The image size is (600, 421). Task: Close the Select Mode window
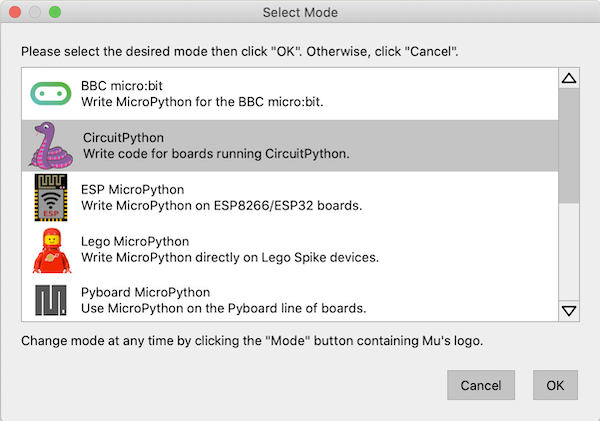(15, 12)
